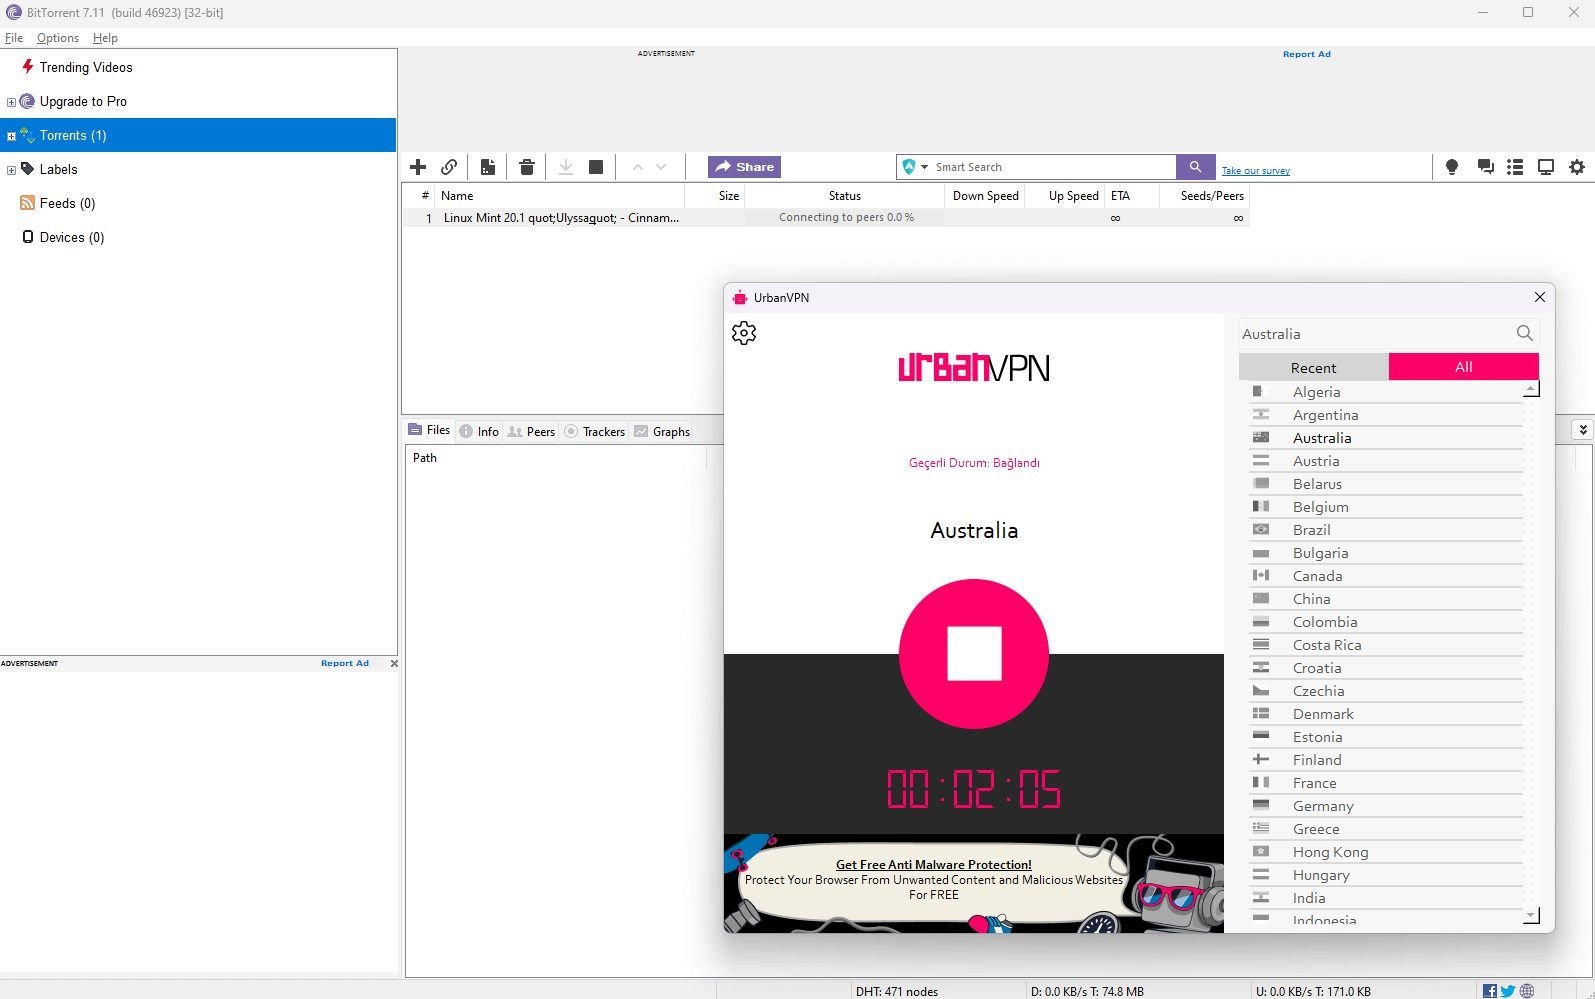Switch to the All countries tab
The height and width of the screenshot is (999, 1595).
pos(1463,367)
